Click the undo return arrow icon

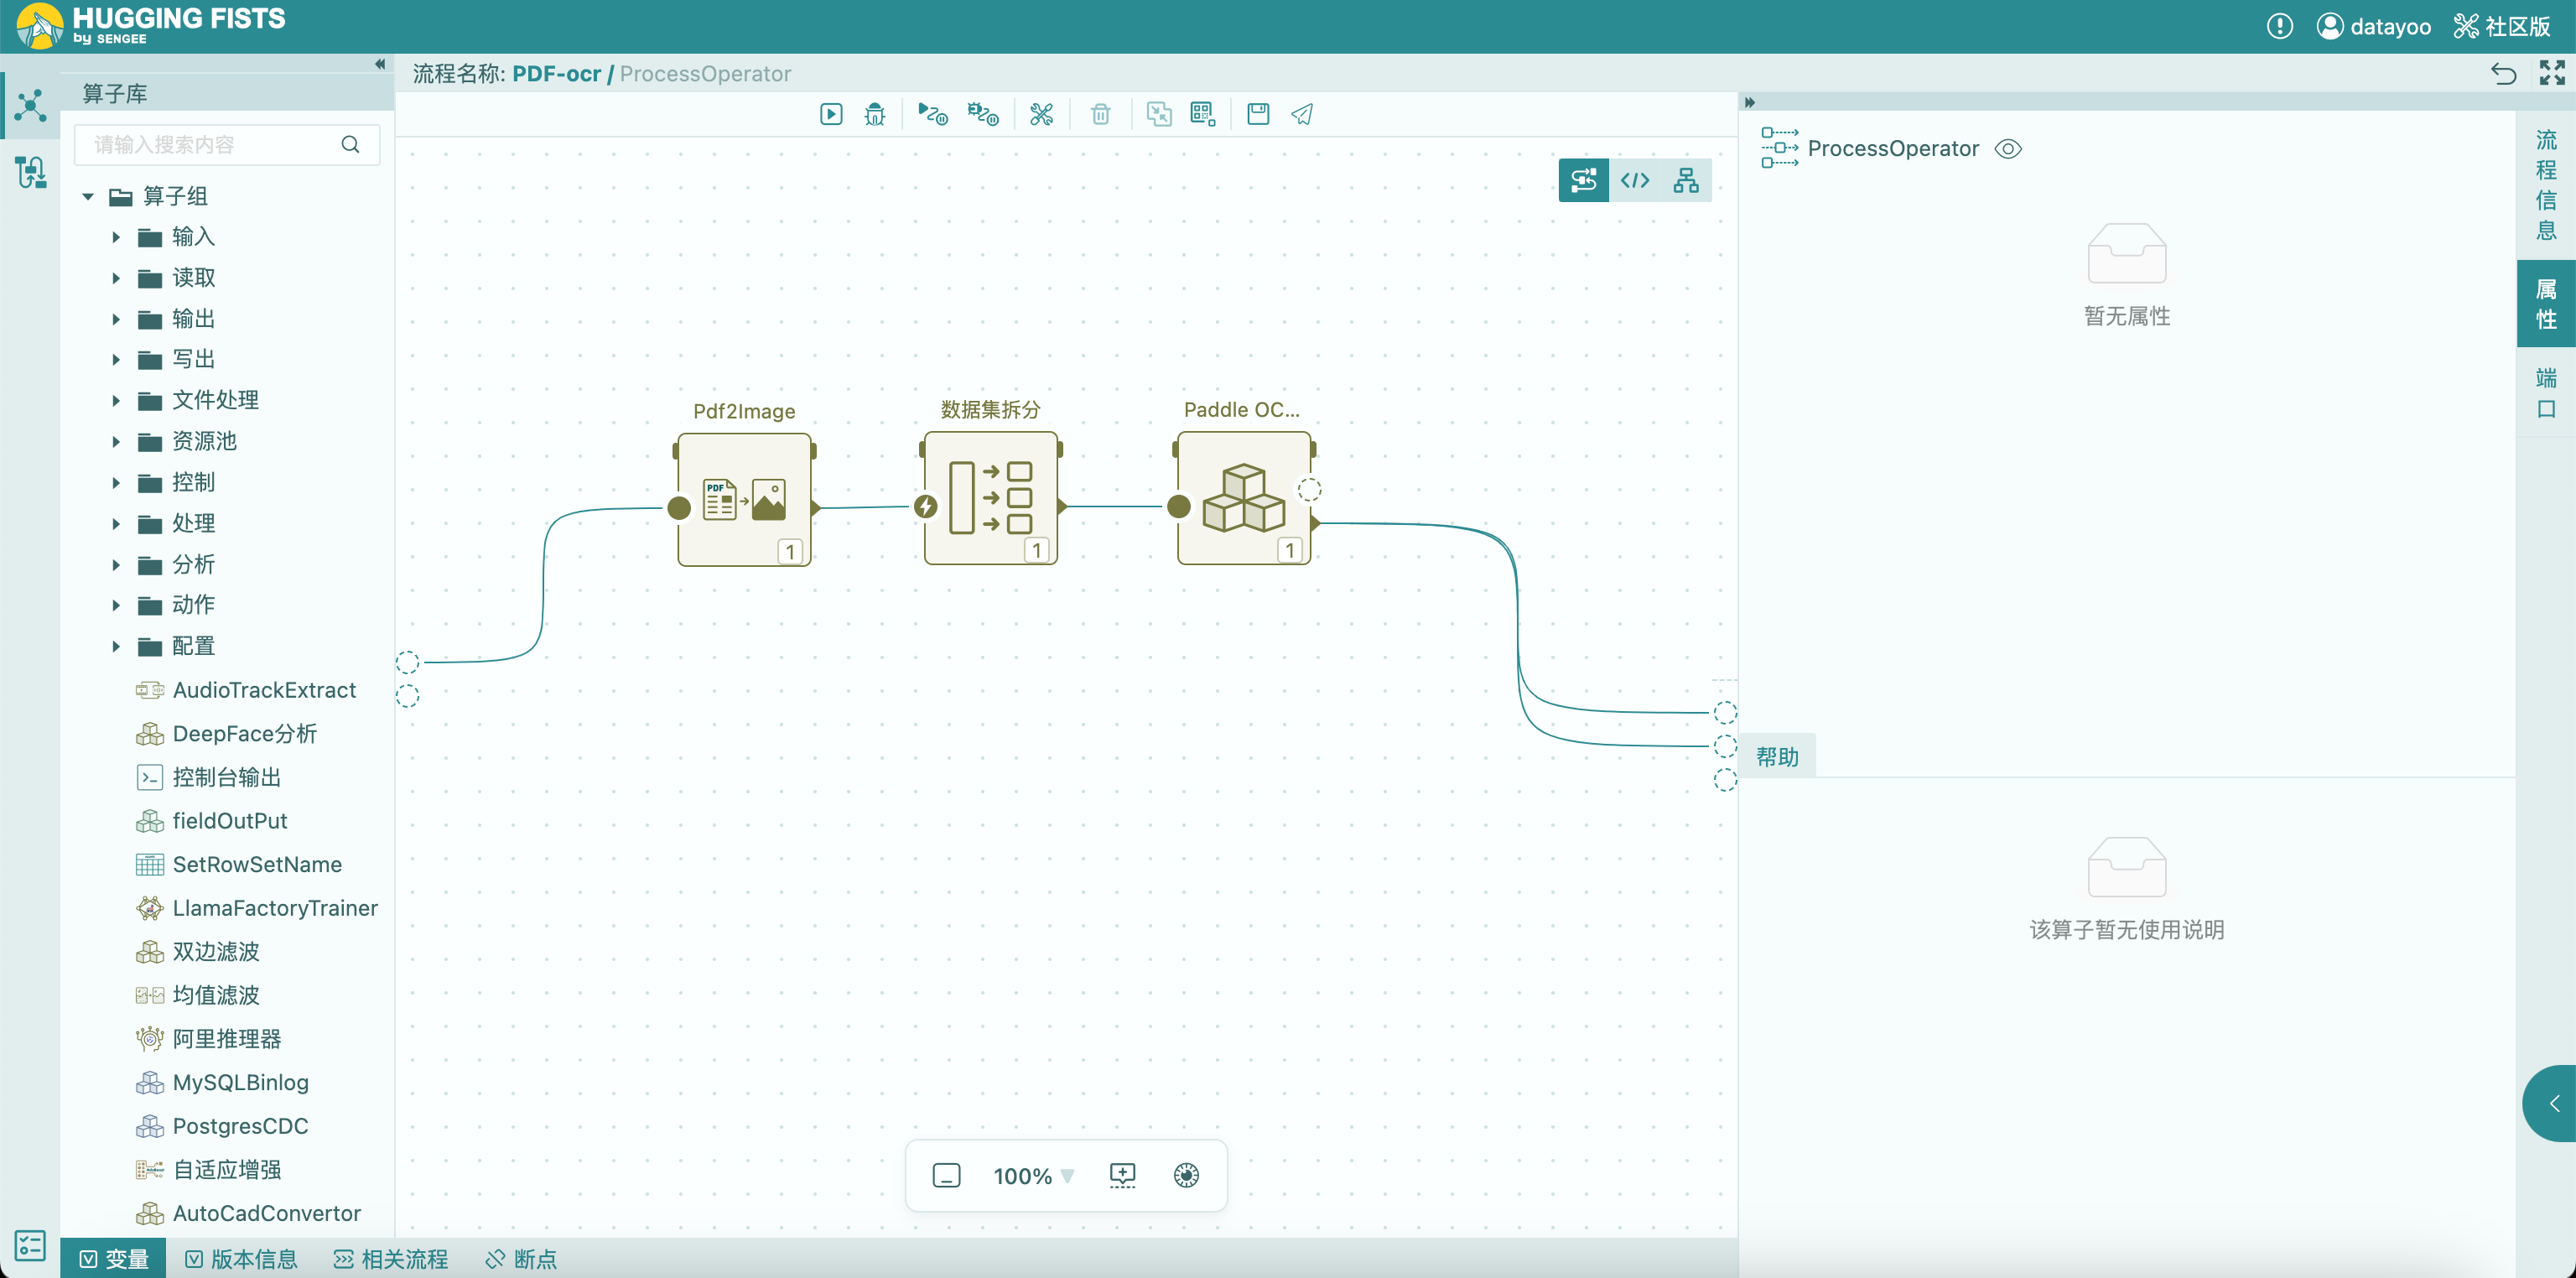[x=2503, y=73]
